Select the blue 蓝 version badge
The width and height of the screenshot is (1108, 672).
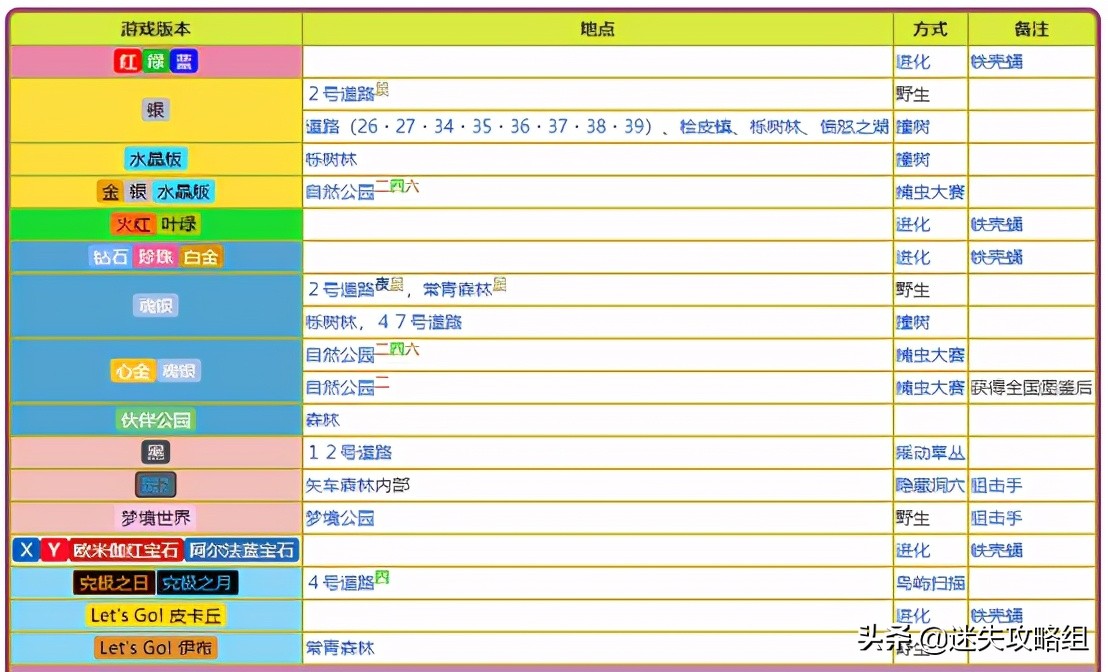(x=182, y=61)
